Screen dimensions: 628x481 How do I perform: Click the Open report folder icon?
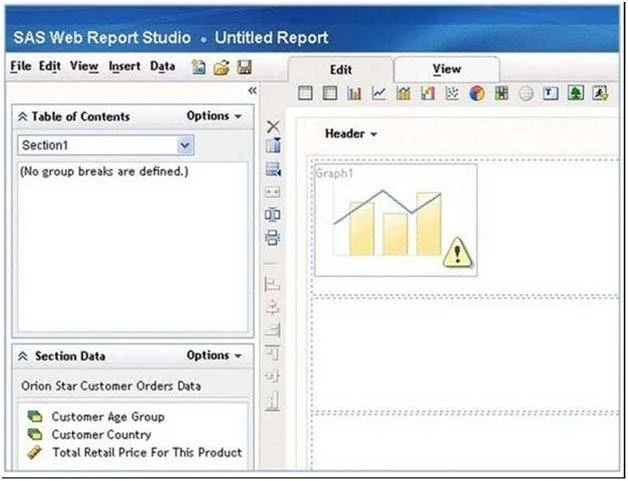pos(221,67)
